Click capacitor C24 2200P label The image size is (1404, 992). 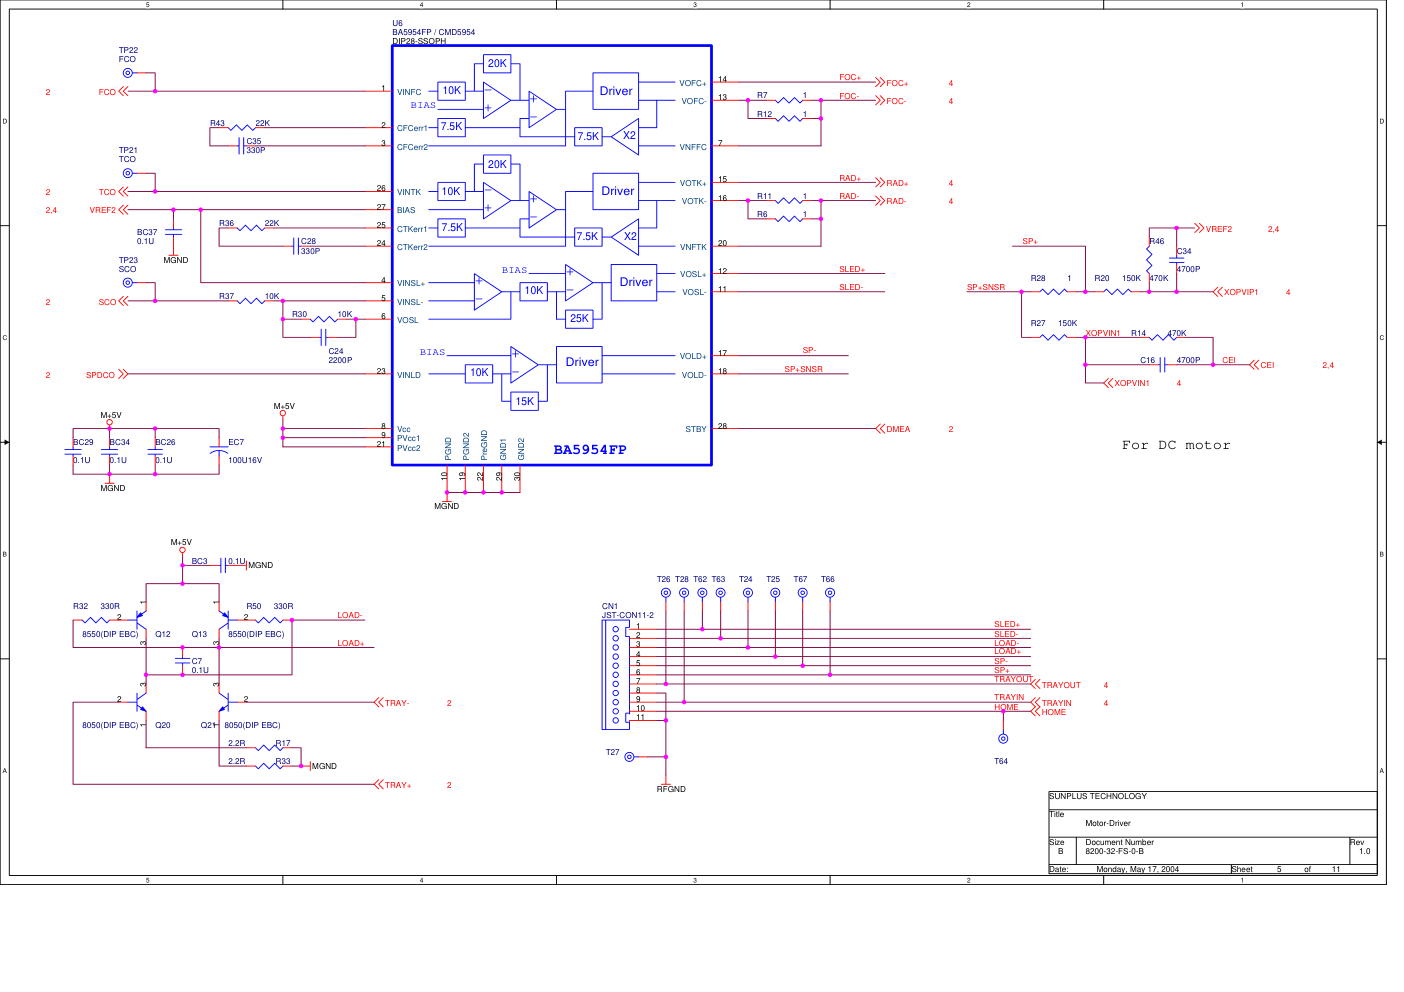pos(339,355)
